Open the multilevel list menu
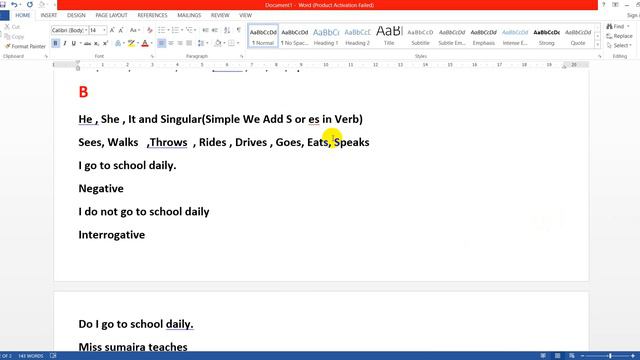 coord(190,30)
